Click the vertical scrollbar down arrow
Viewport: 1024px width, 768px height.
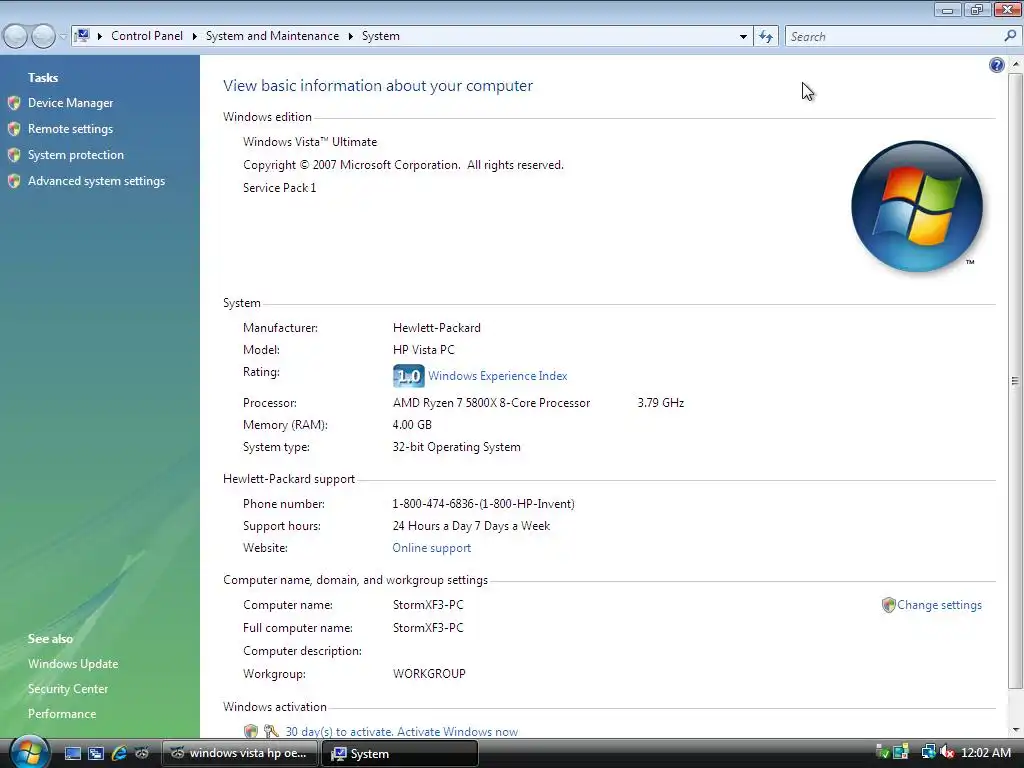(x=1016, y=729)
